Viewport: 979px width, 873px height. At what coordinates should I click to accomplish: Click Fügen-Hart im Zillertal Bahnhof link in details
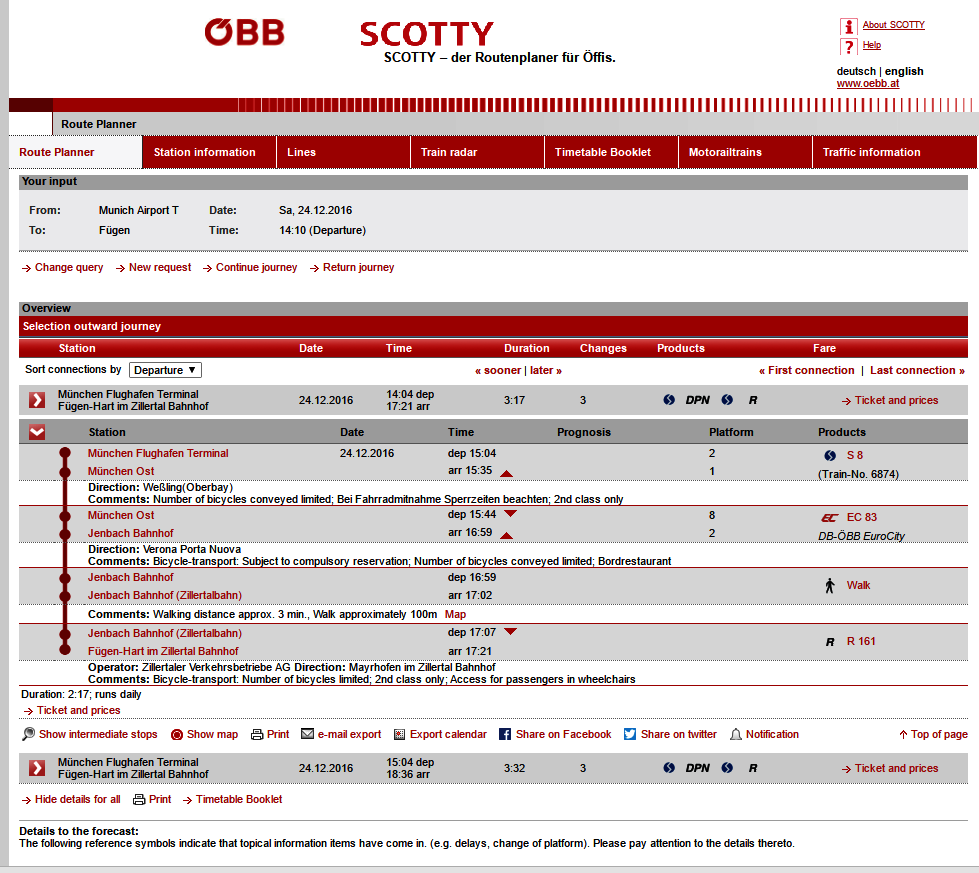pyautogui.click(x=163, y=651)
